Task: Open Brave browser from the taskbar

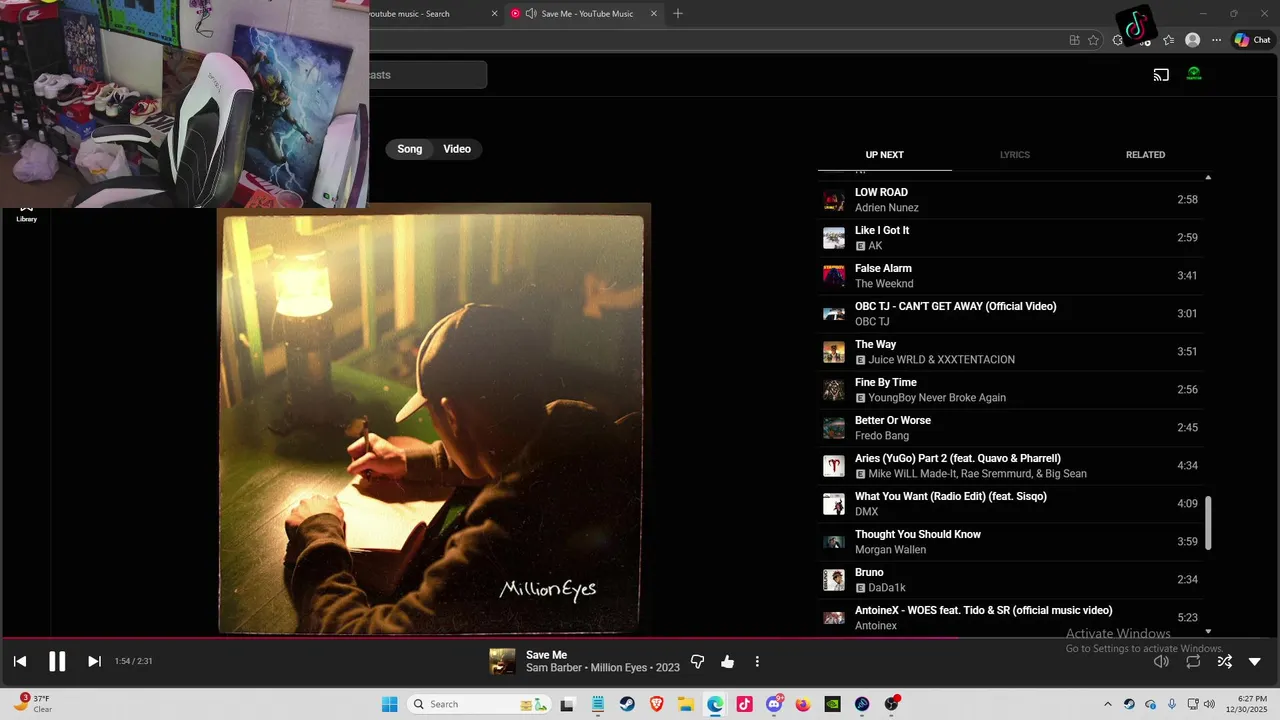Action: pos(657,704)
